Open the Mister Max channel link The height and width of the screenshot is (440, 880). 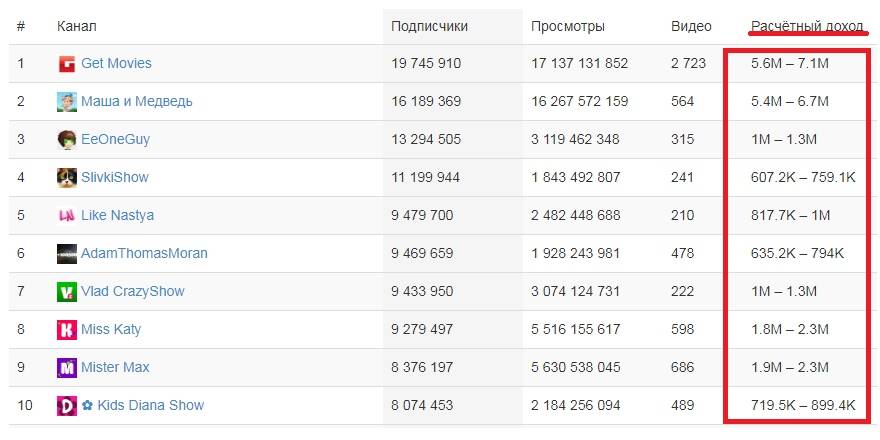click(x=115, y=368)
